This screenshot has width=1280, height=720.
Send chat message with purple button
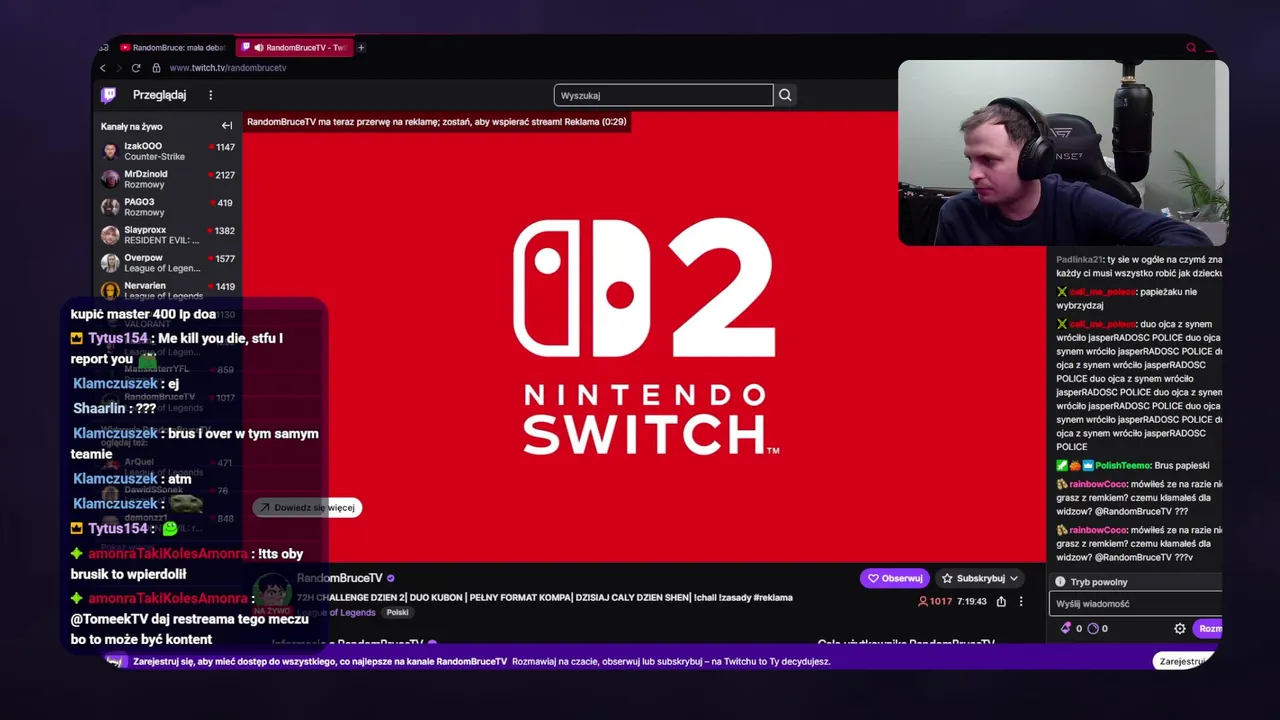coord(1209,628)
